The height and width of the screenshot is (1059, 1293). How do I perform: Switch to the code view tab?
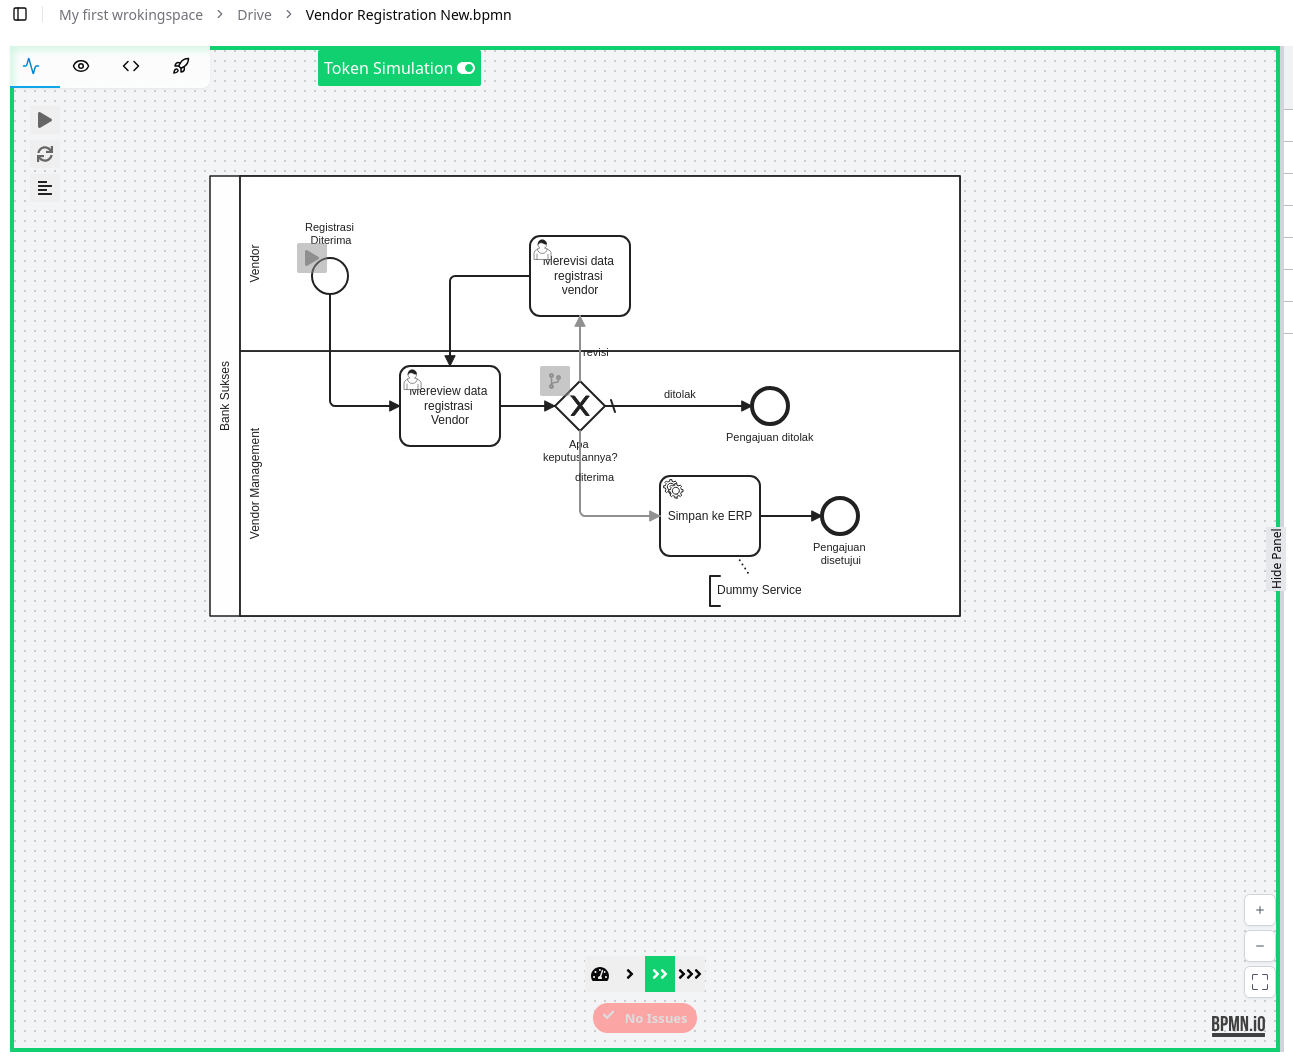[x=131, y=66]
